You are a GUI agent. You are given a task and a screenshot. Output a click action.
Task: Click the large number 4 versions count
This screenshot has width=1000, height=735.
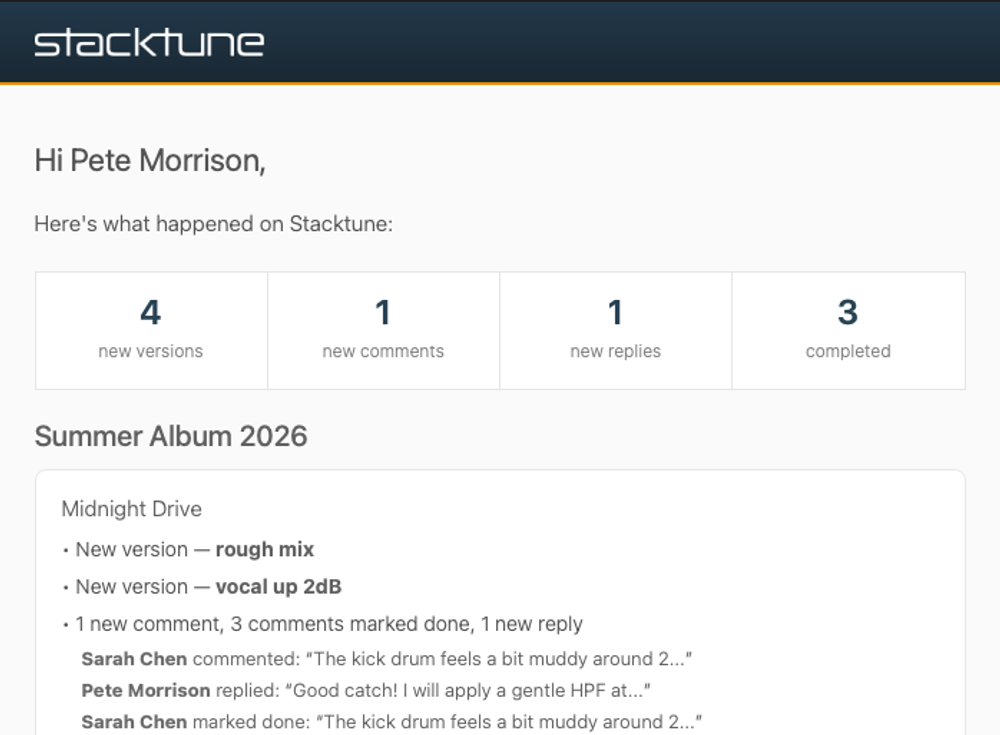(x=151, y=312)
